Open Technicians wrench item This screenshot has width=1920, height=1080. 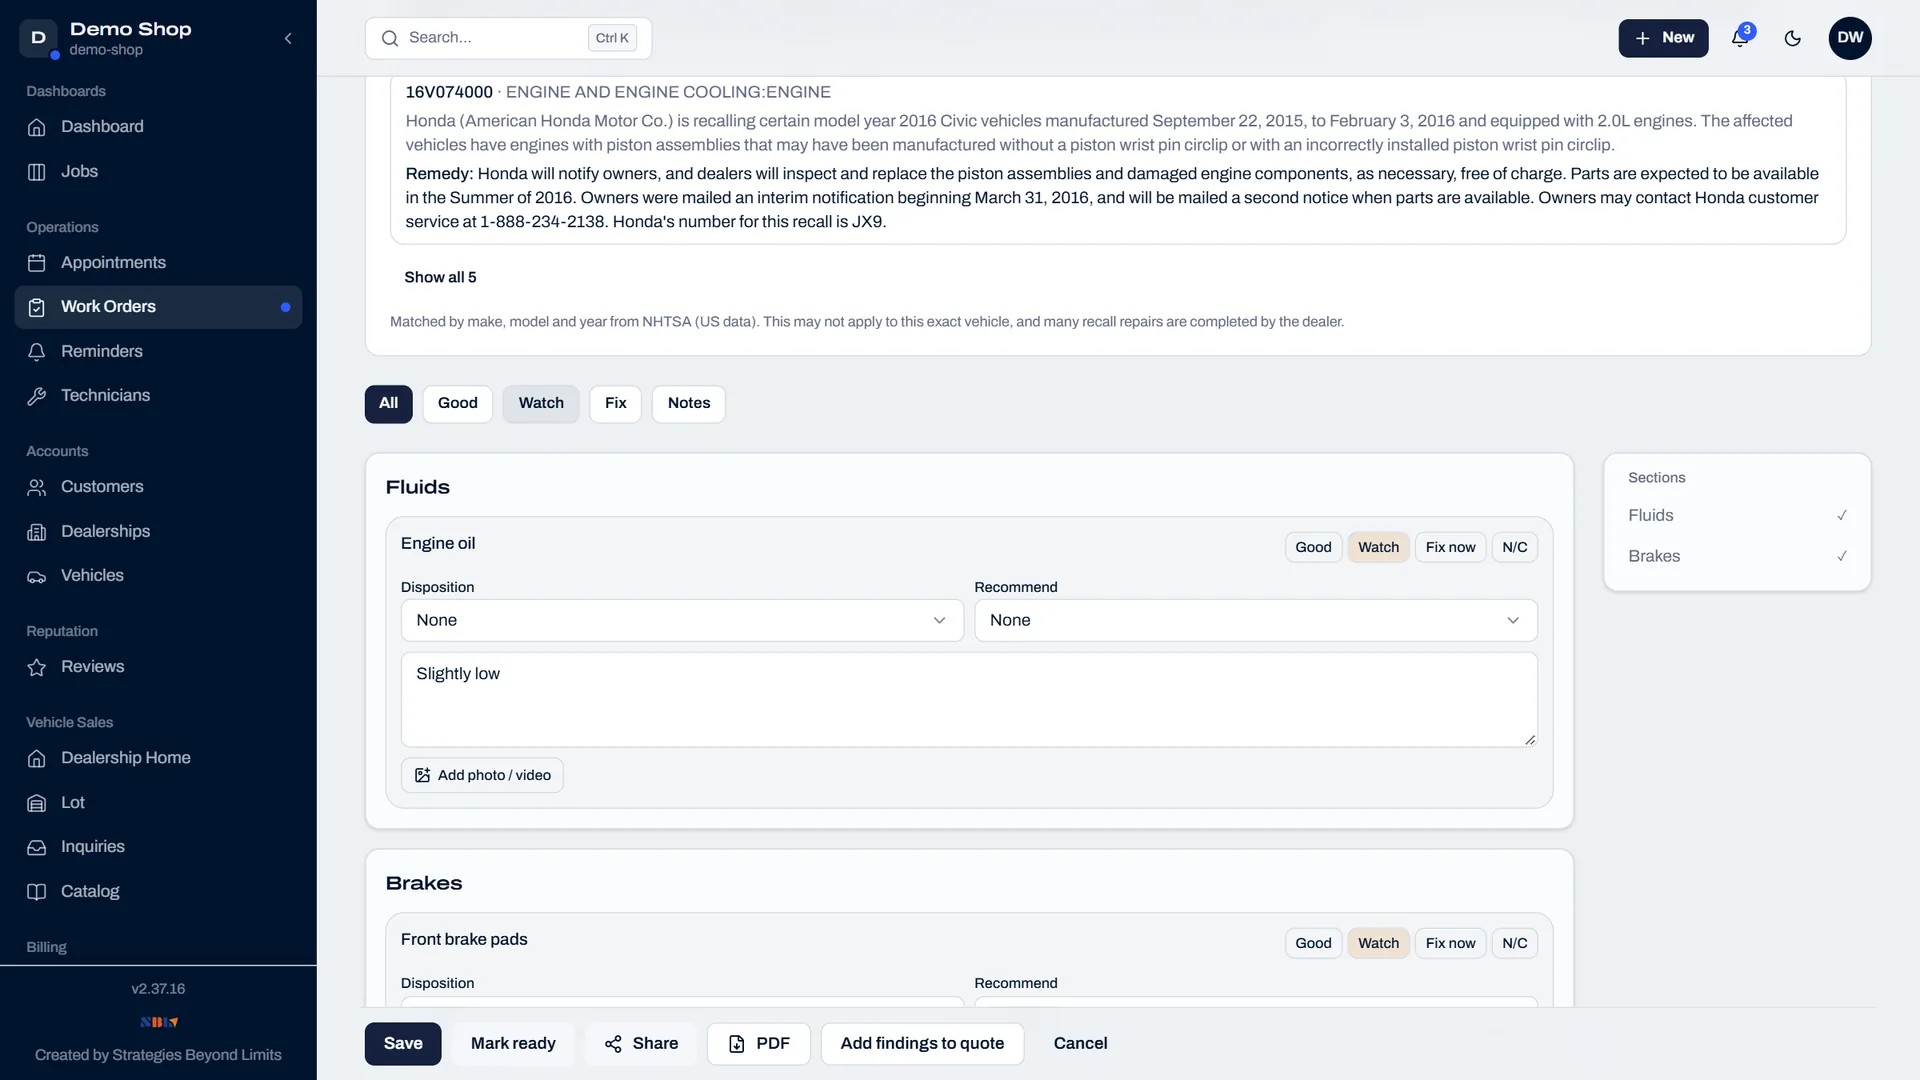[158, 396]
